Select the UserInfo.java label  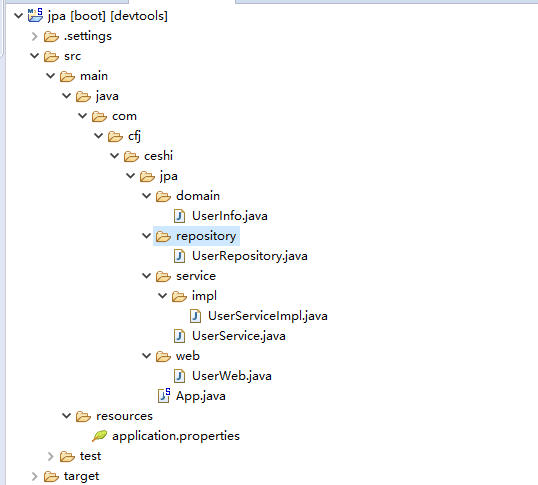(230, 216)
